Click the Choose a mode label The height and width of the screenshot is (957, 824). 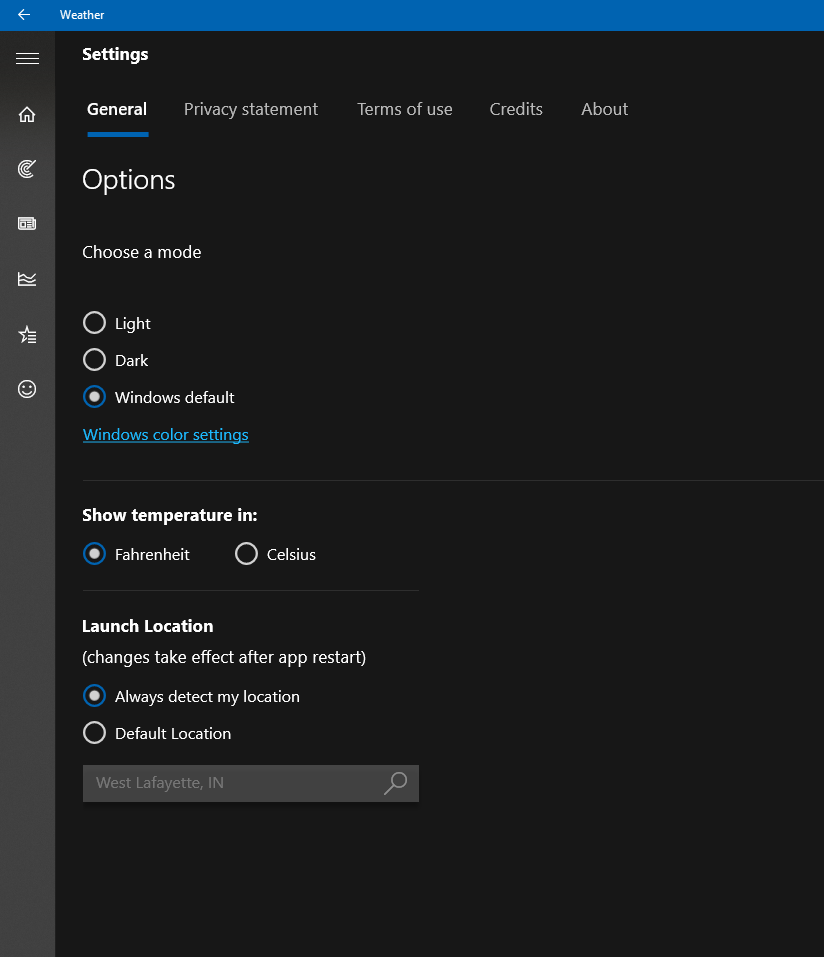pyautogui.click(x=142, y=252)
